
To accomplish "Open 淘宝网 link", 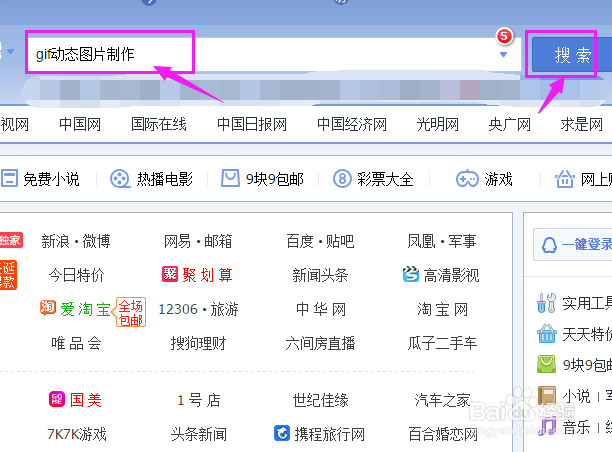I will click(443, 309).
